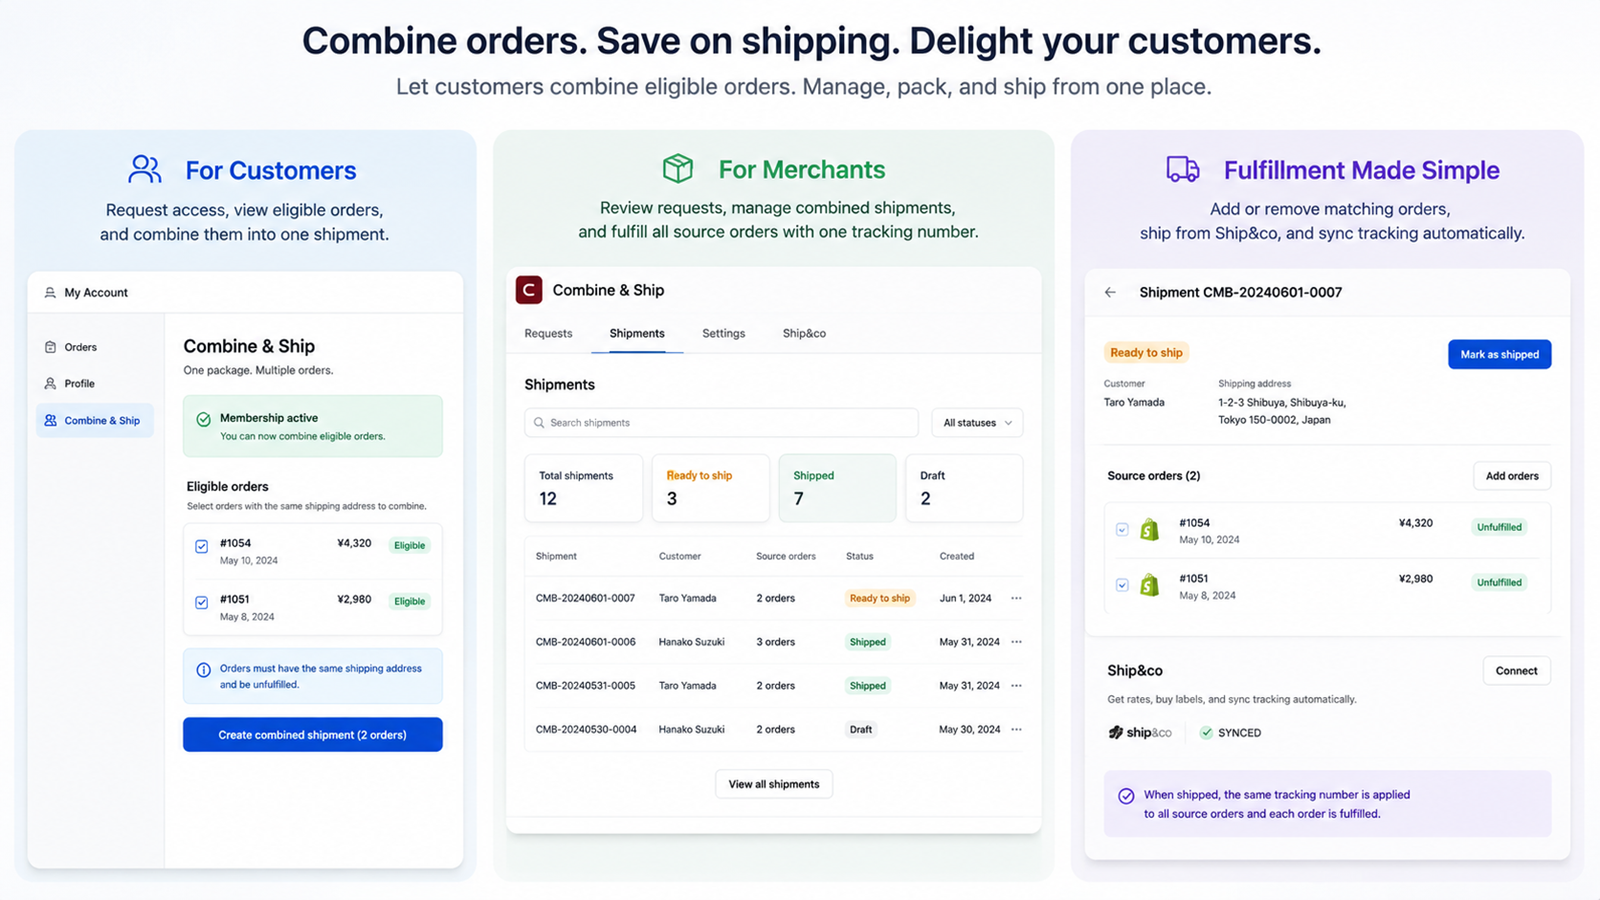This screenshot has height=900, width=1600.
Task: Click the My Account person icon
Action: [50, 293]
